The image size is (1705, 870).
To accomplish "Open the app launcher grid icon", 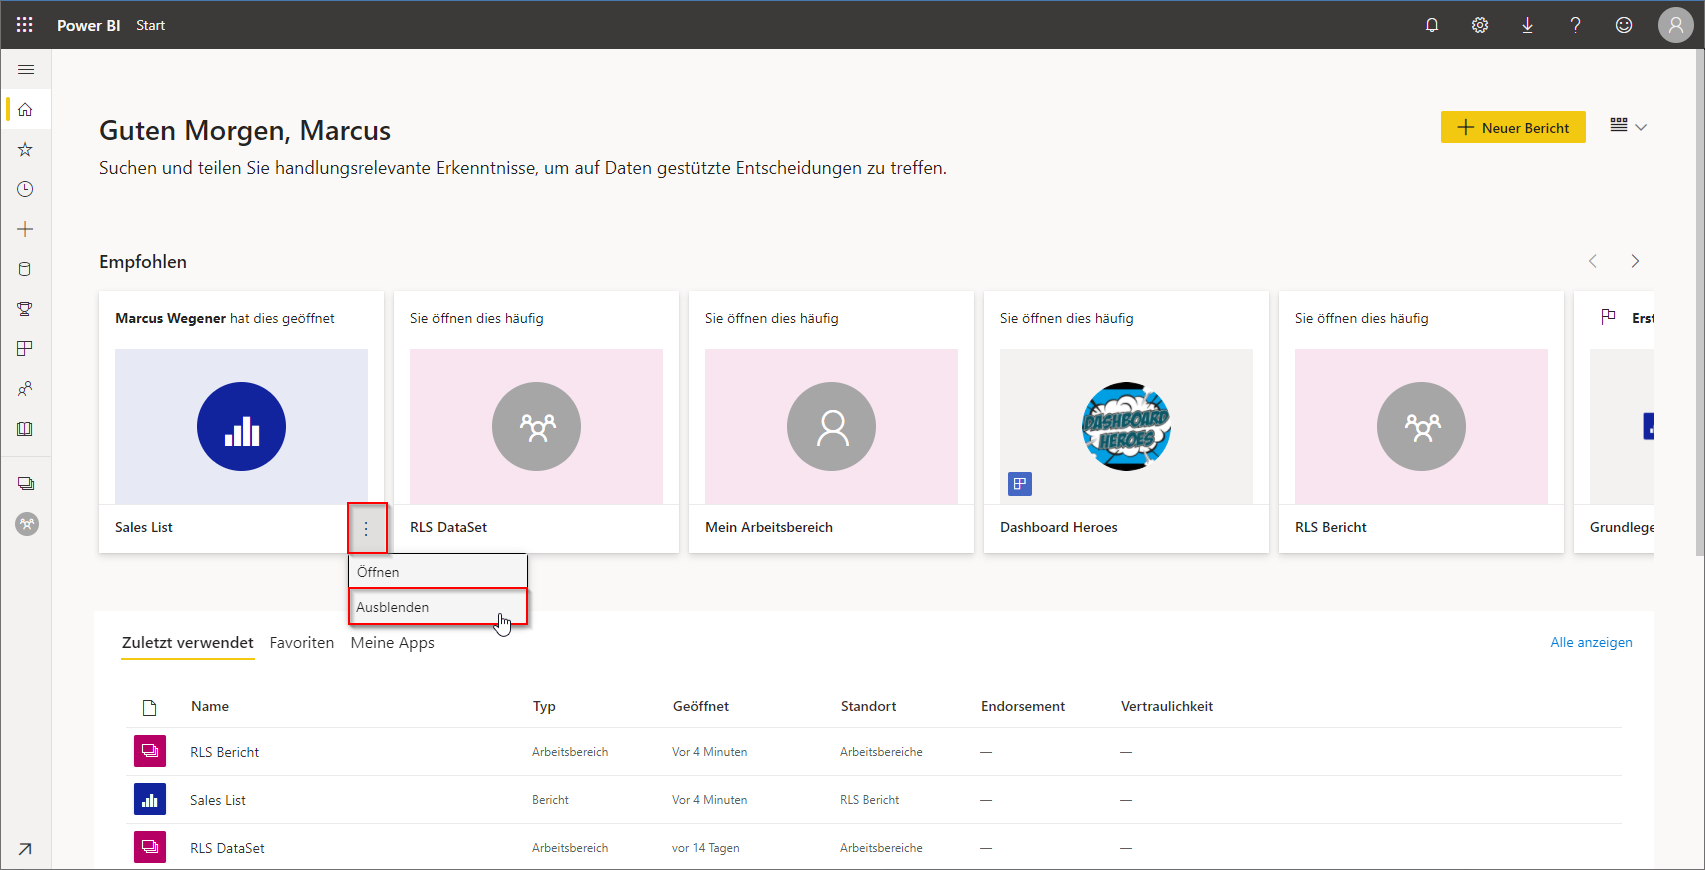I will 25,25.
